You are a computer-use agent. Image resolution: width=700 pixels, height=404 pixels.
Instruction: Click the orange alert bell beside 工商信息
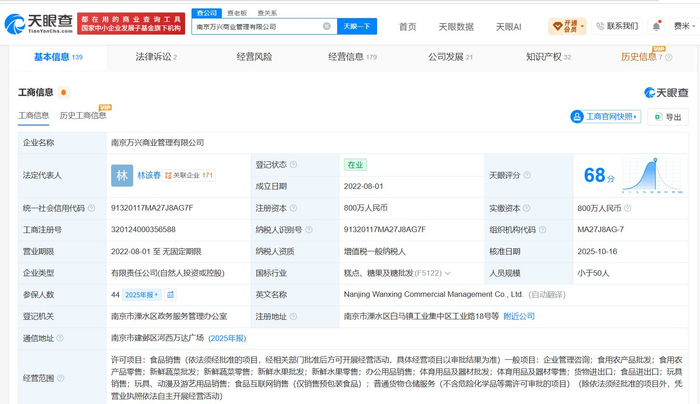coord(63,92)
